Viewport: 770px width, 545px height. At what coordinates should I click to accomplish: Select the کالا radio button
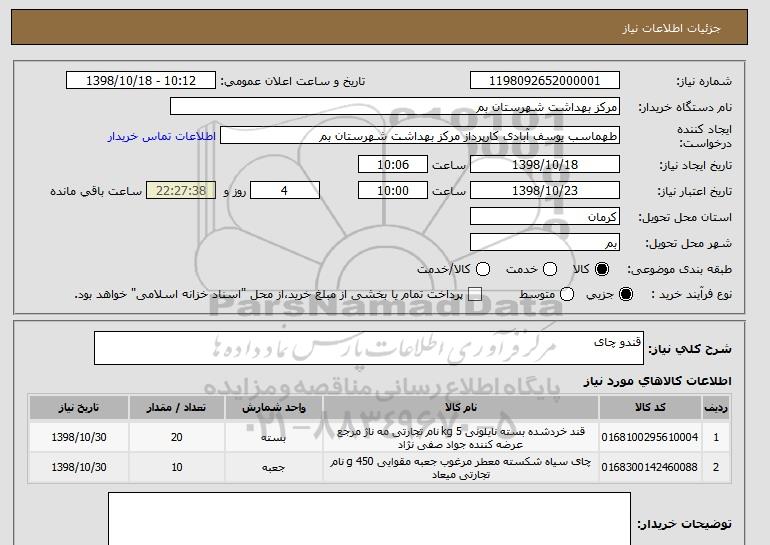[x=602, y=269]
